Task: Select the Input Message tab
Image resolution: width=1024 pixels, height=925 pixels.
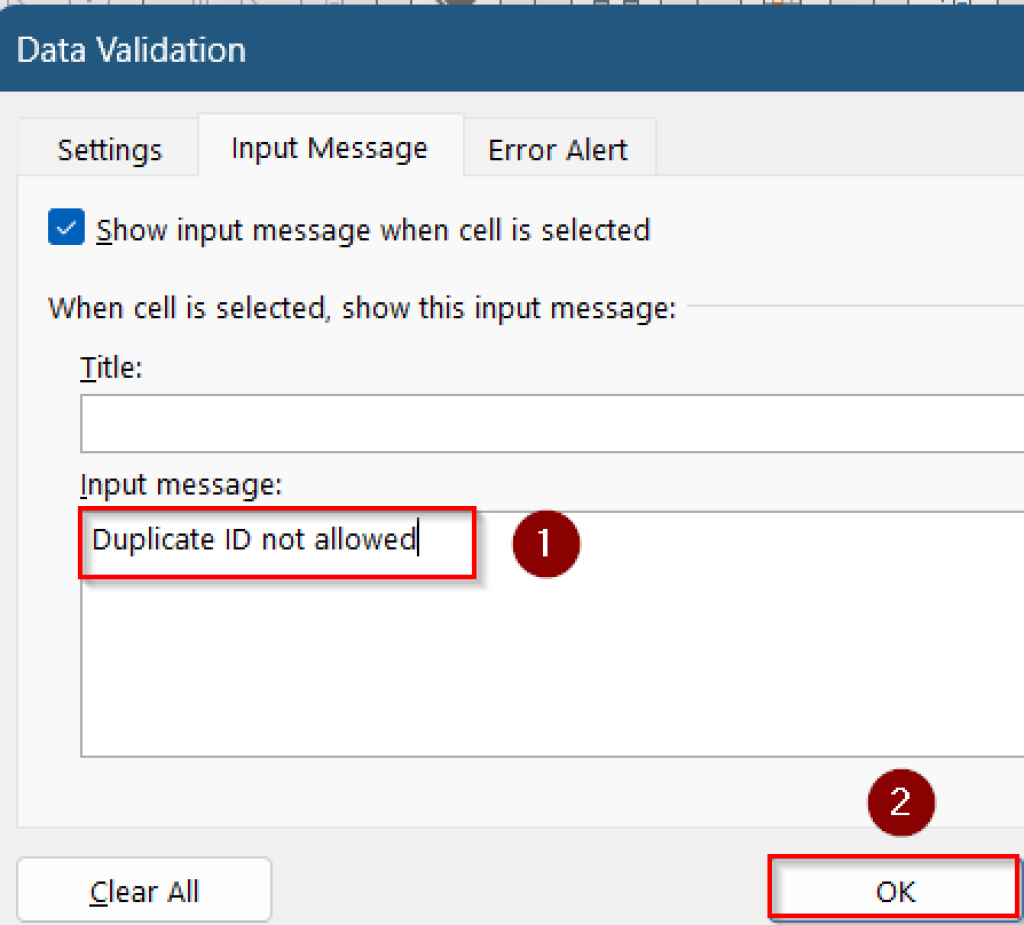Action: 328,147
